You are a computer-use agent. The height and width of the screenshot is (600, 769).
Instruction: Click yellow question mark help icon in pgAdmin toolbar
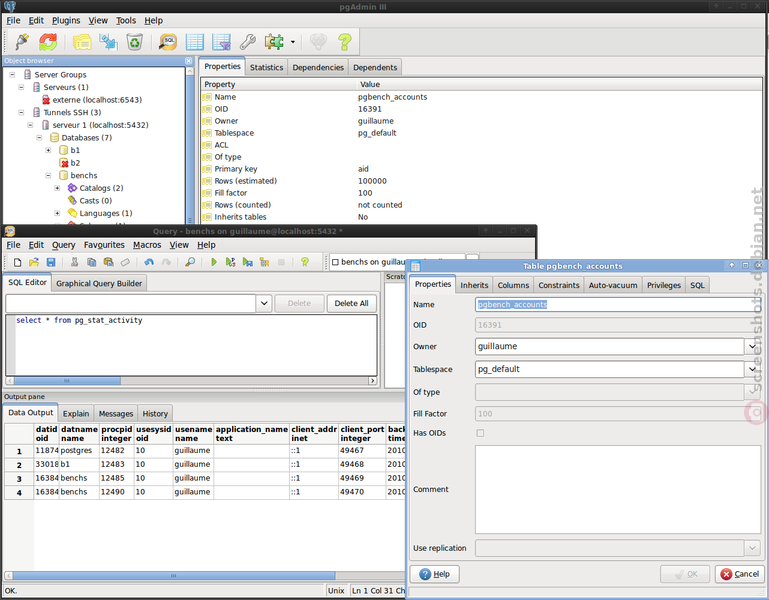pos(345,42)
